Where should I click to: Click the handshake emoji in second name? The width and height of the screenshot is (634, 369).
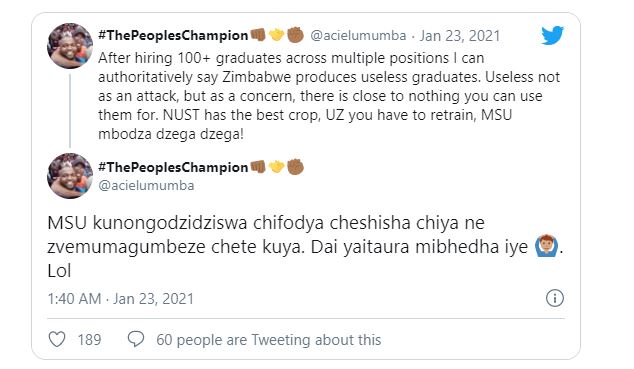point(277,166)
